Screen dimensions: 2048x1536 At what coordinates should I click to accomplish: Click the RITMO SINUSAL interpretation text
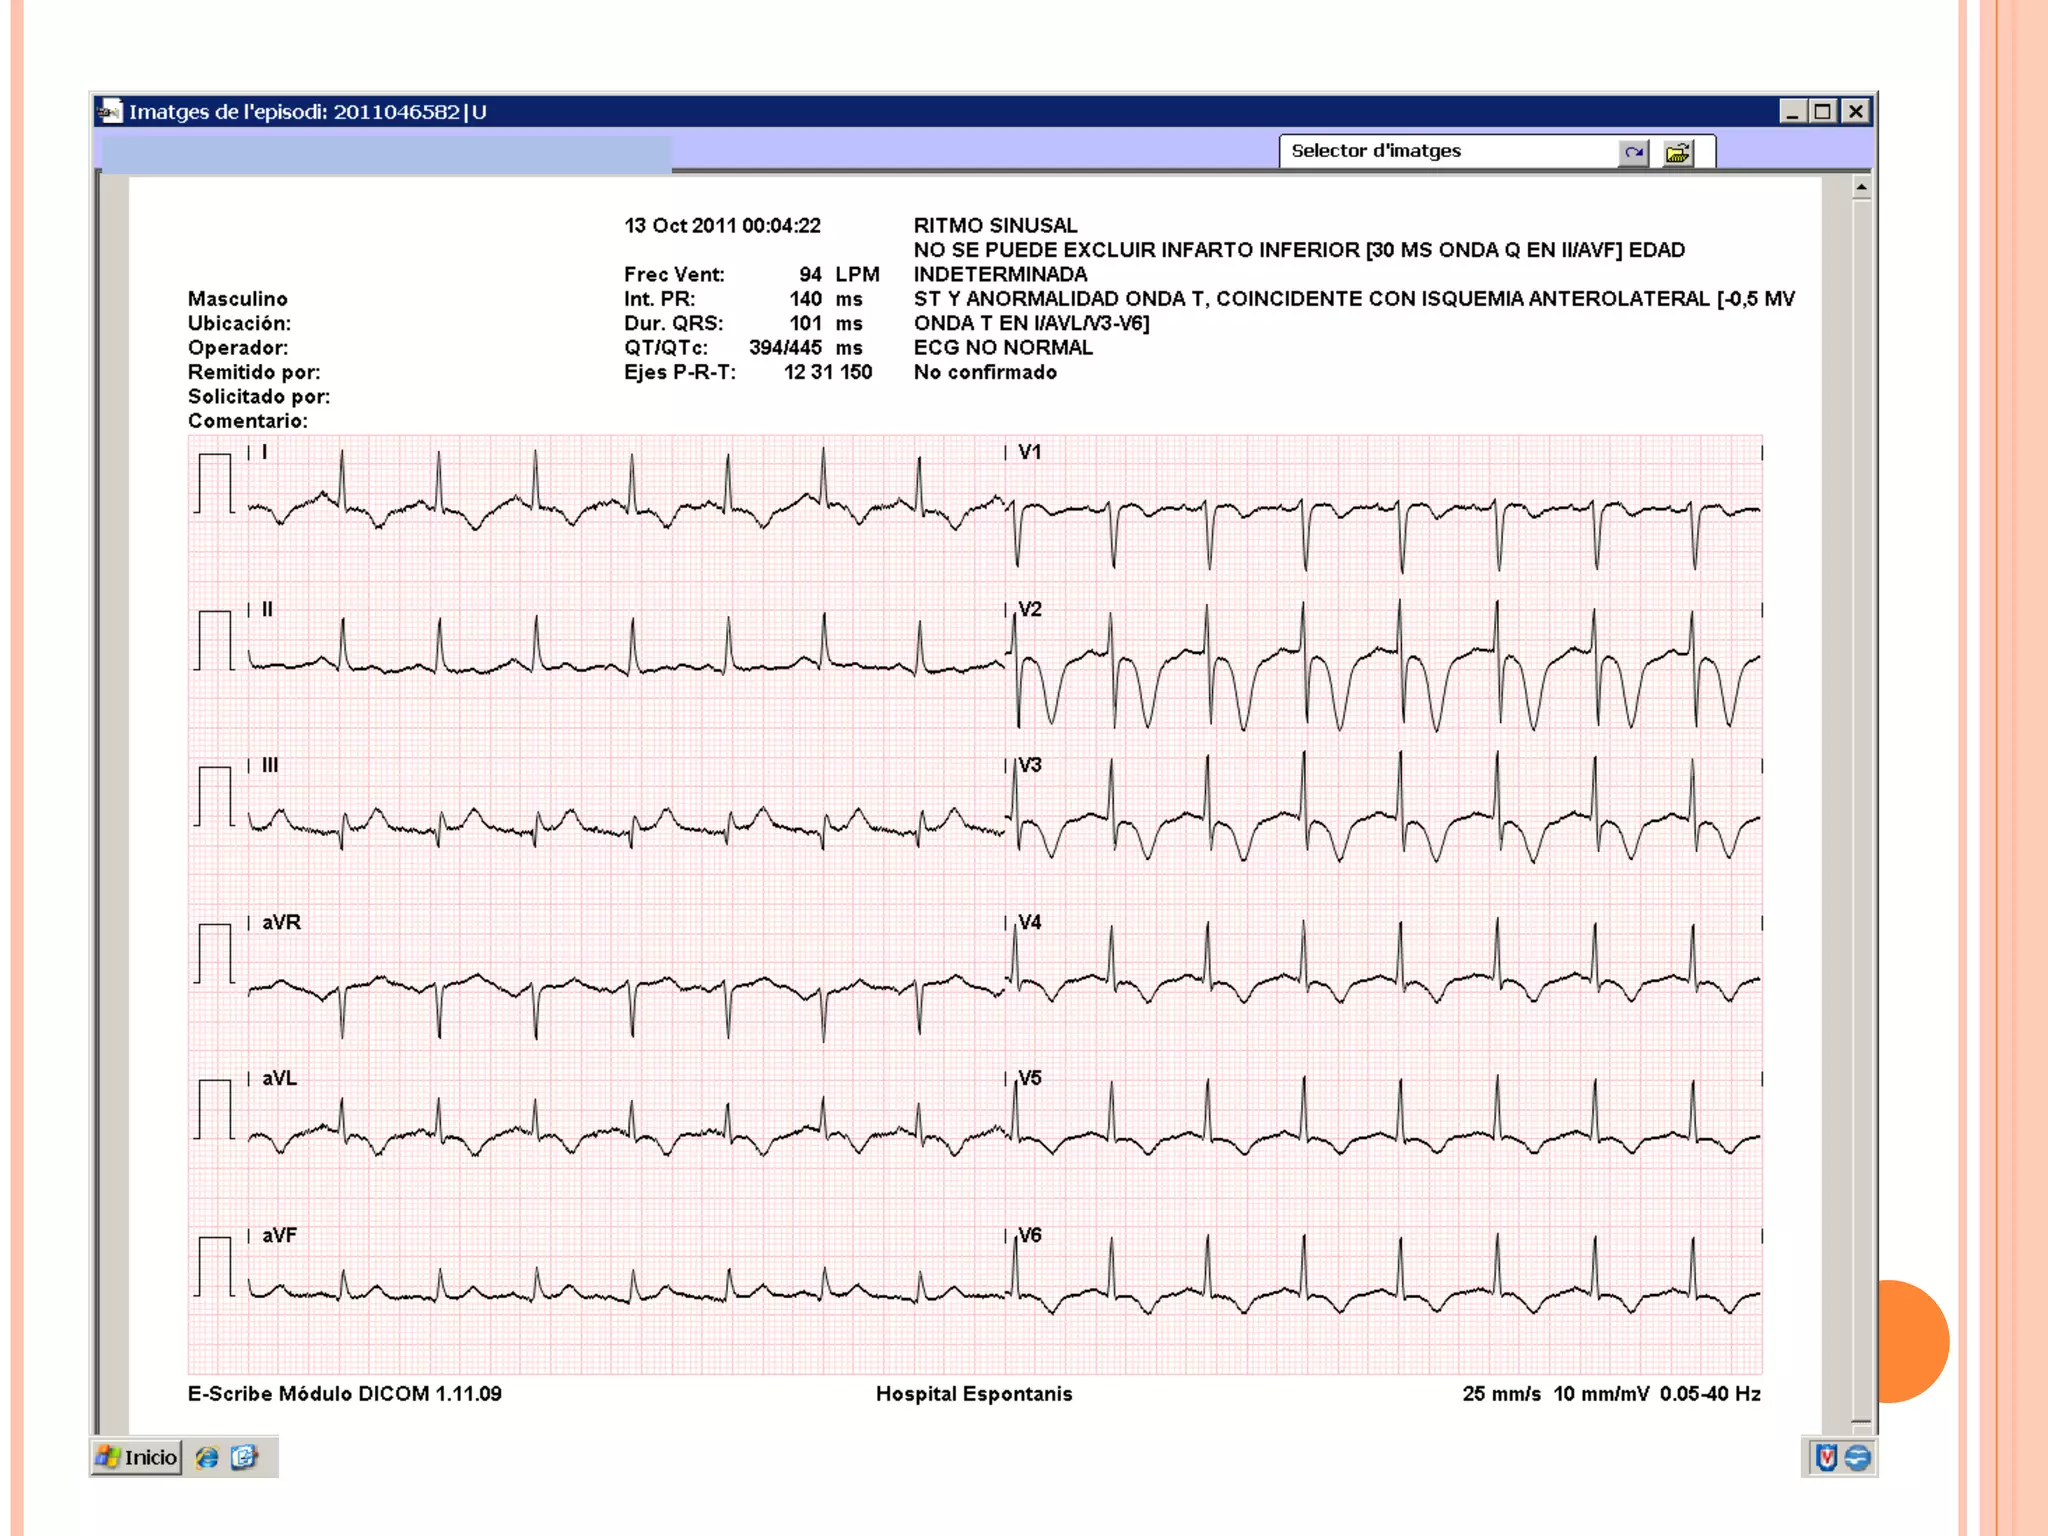click(995, 225)
